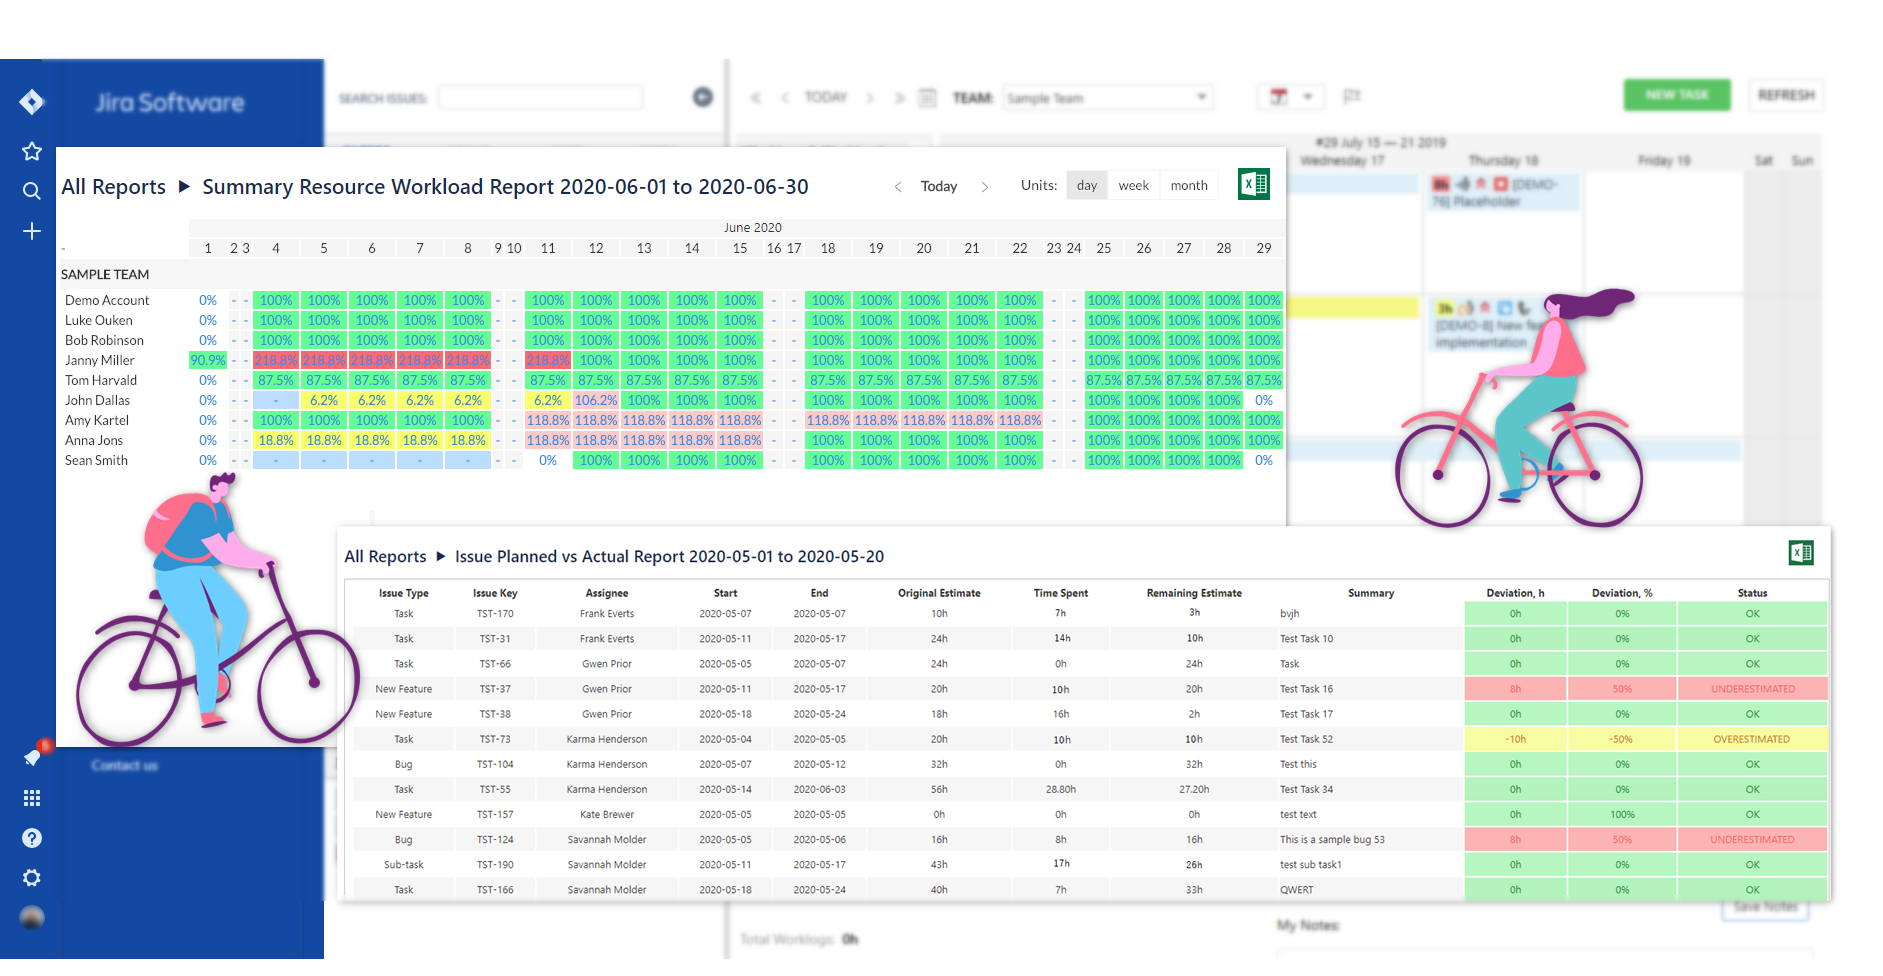Click the New Task button
Image resolution: width=1883 pixels, height=976 pixels.
point(1677,95)
